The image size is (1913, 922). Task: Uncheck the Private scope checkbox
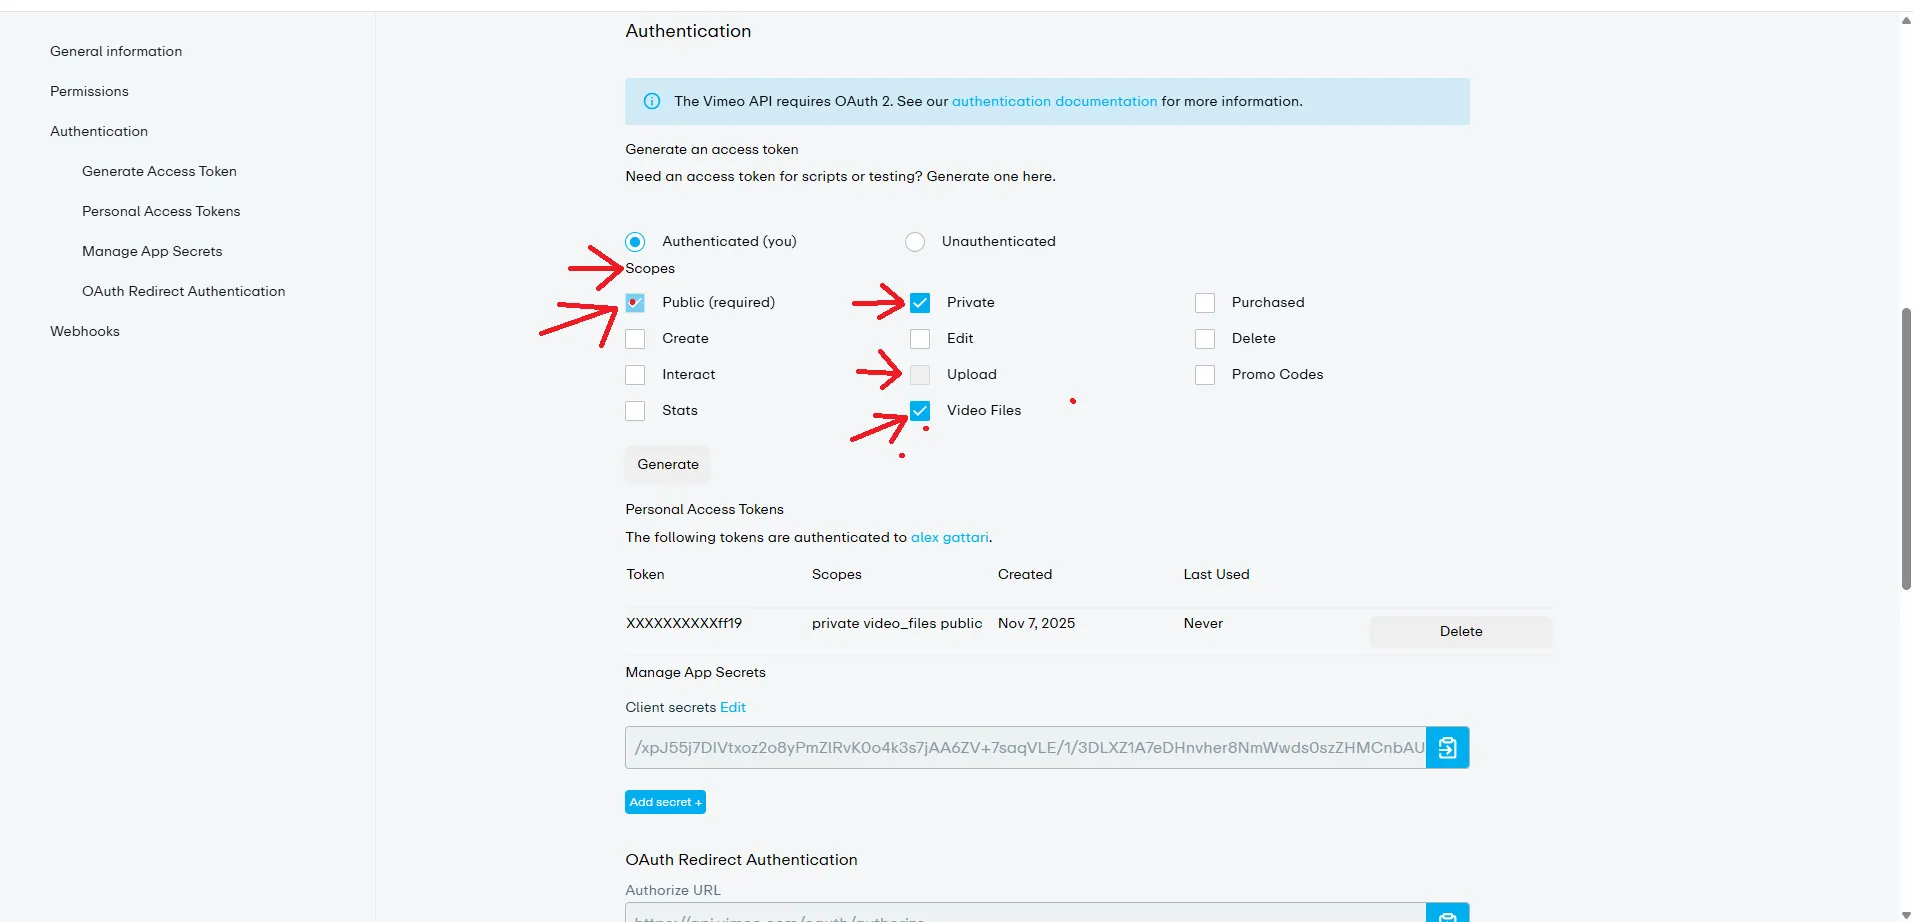tap(920, 303)
